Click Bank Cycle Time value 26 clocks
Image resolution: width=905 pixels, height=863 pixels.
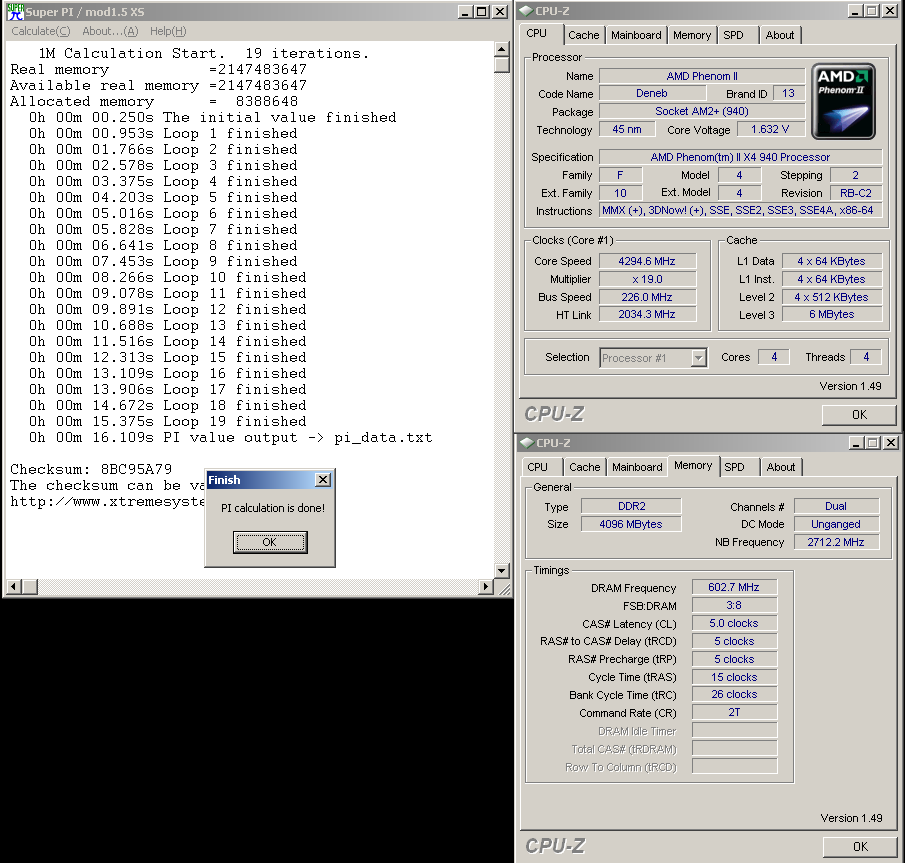pyautogui.click(x=734, y=694)
